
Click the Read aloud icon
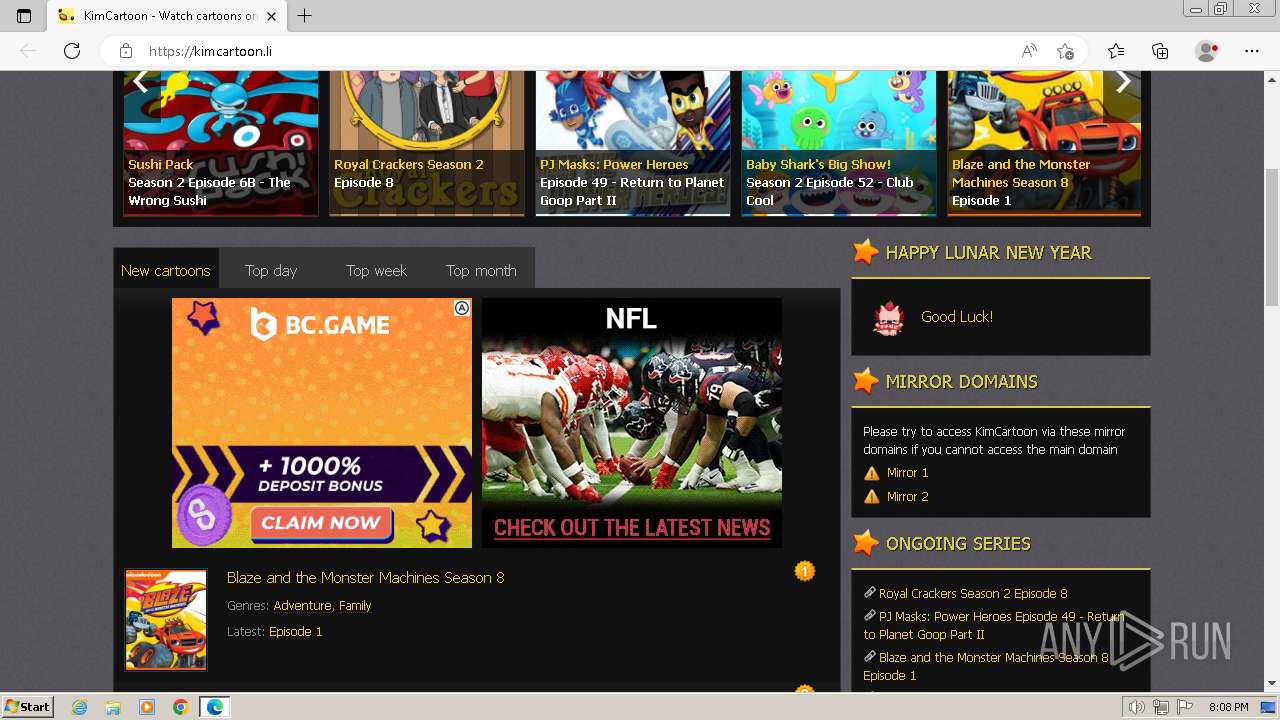pyautogui.click(x=1029, y=51)
